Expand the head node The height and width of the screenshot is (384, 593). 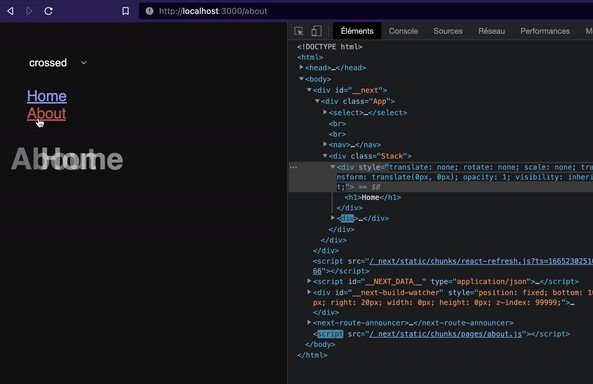(301, 67)
